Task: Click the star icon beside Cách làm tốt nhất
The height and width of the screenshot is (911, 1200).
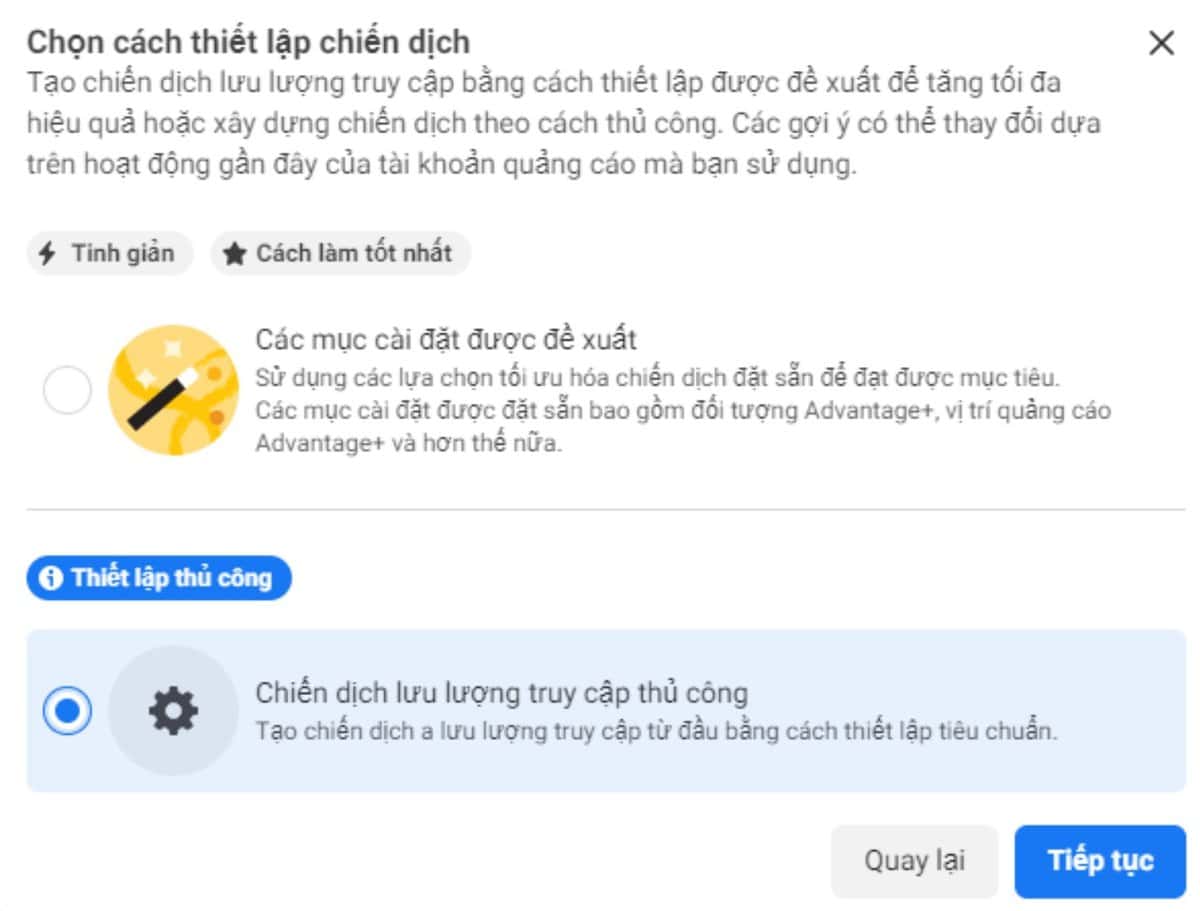Action: [235, 255]
